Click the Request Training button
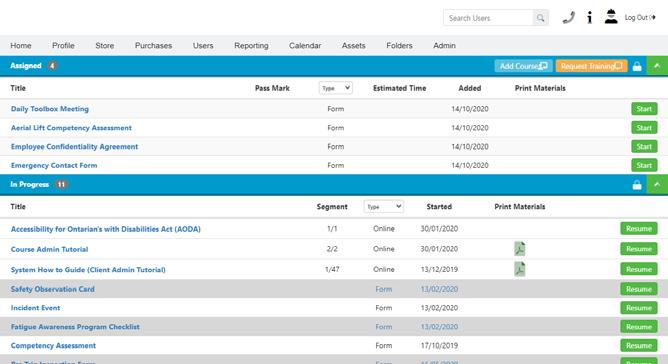The width and height of the screenshot is (668, 364). (591, 66)
